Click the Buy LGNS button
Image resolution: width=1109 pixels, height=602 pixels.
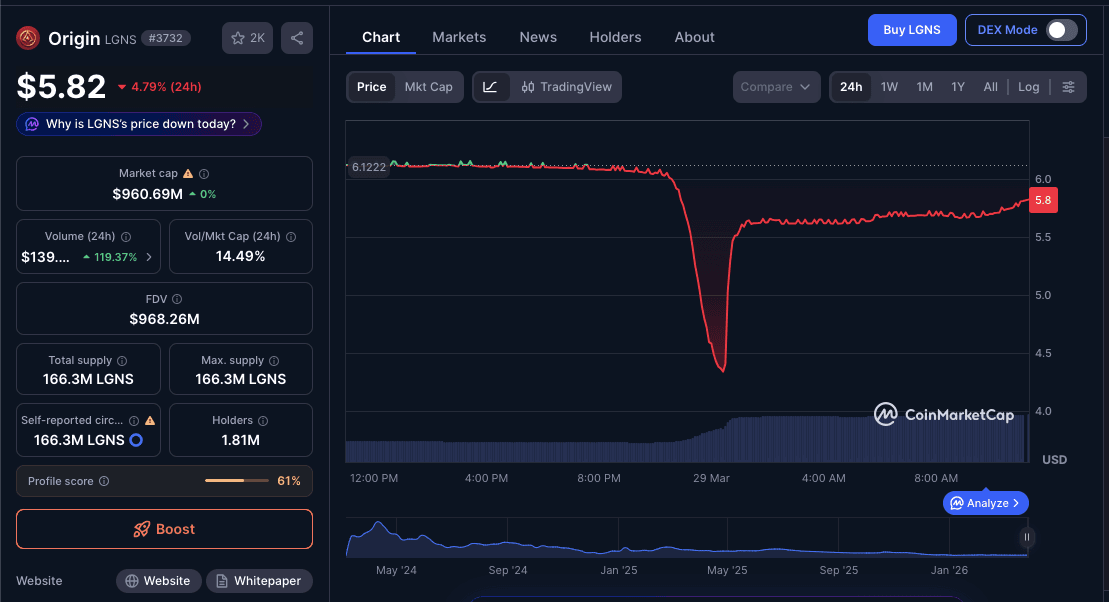(x=911, y=30)
